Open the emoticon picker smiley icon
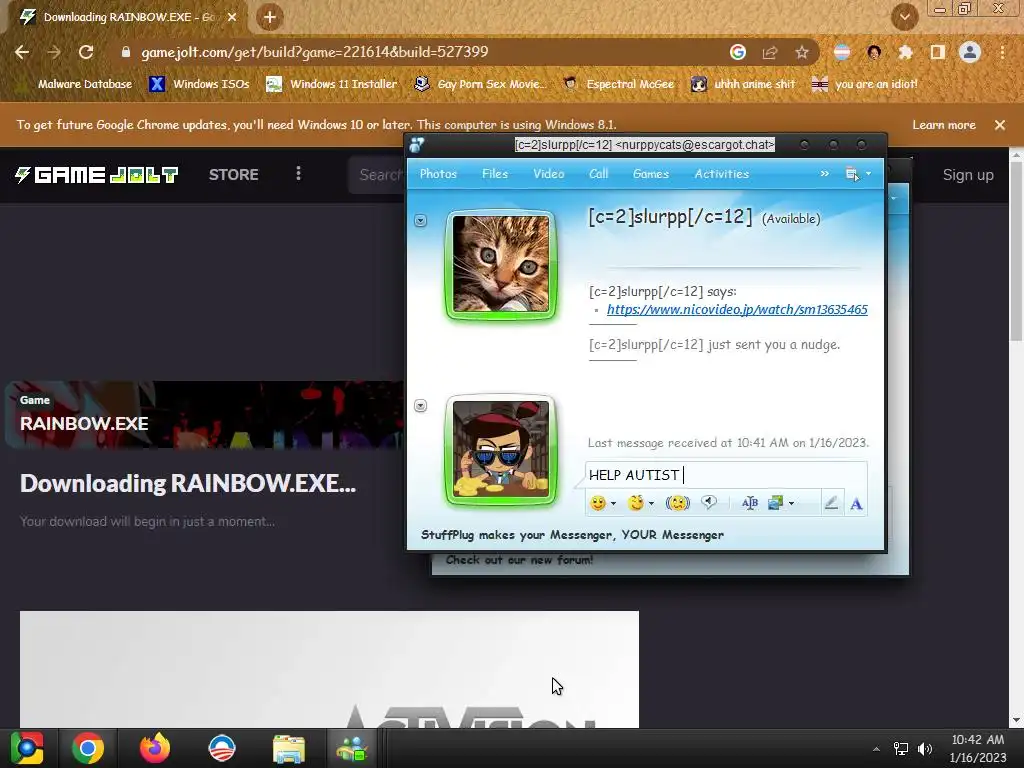Screen dimensions: 1024x768 tap(597, 503)
